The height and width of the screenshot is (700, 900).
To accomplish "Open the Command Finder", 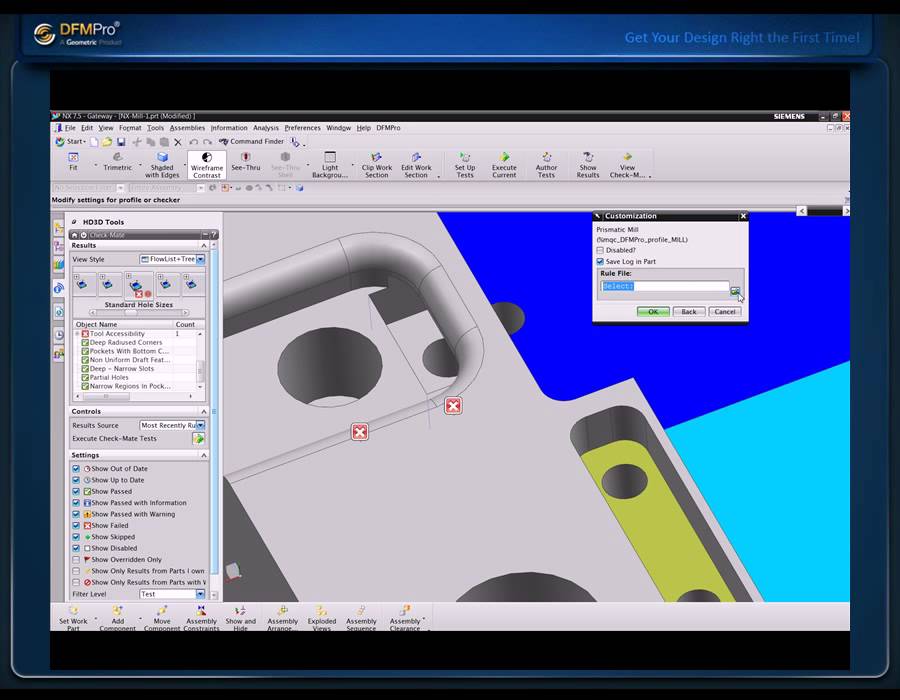I will [x=251, y=142].
